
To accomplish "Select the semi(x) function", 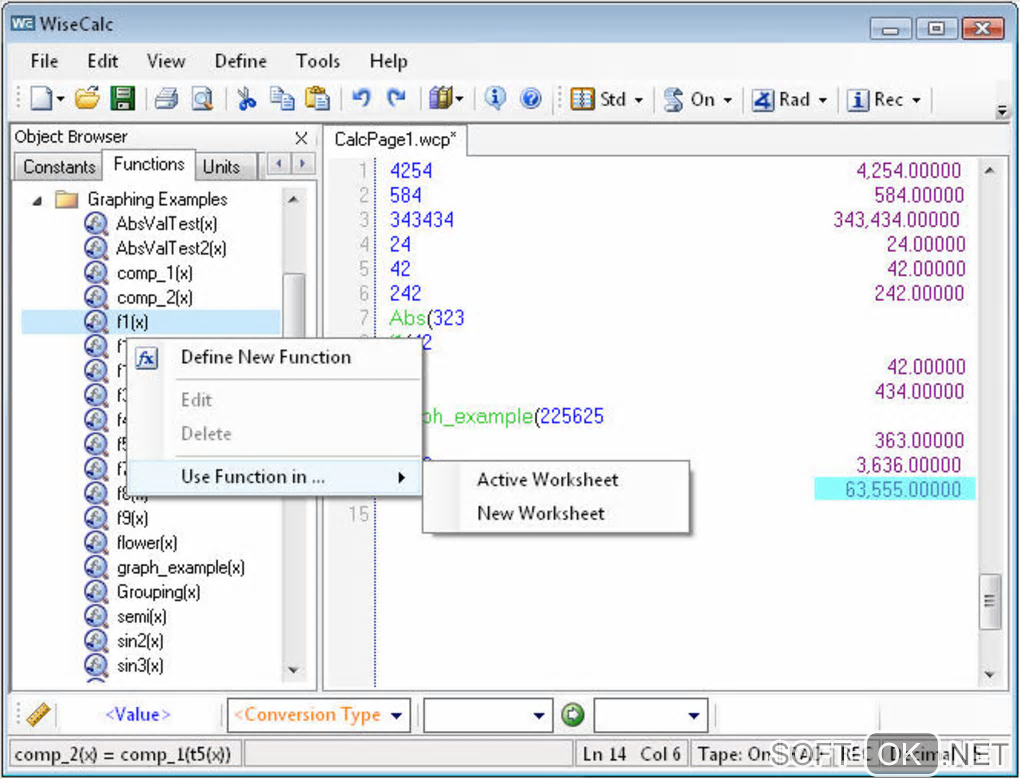I will coord(141,616).
